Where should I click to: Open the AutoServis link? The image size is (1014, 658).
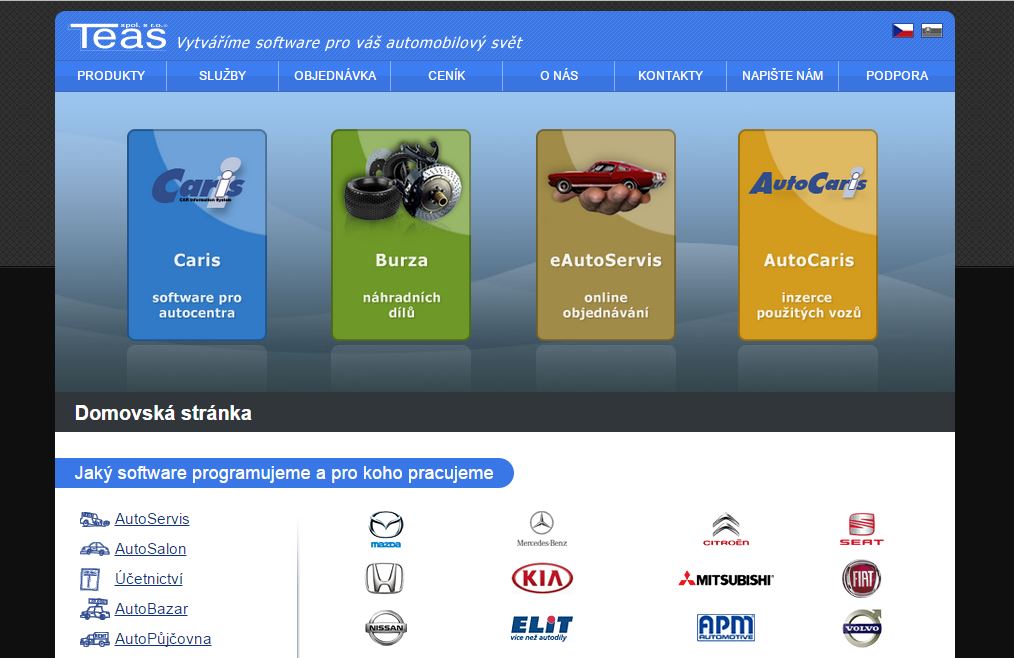[151, 519]
